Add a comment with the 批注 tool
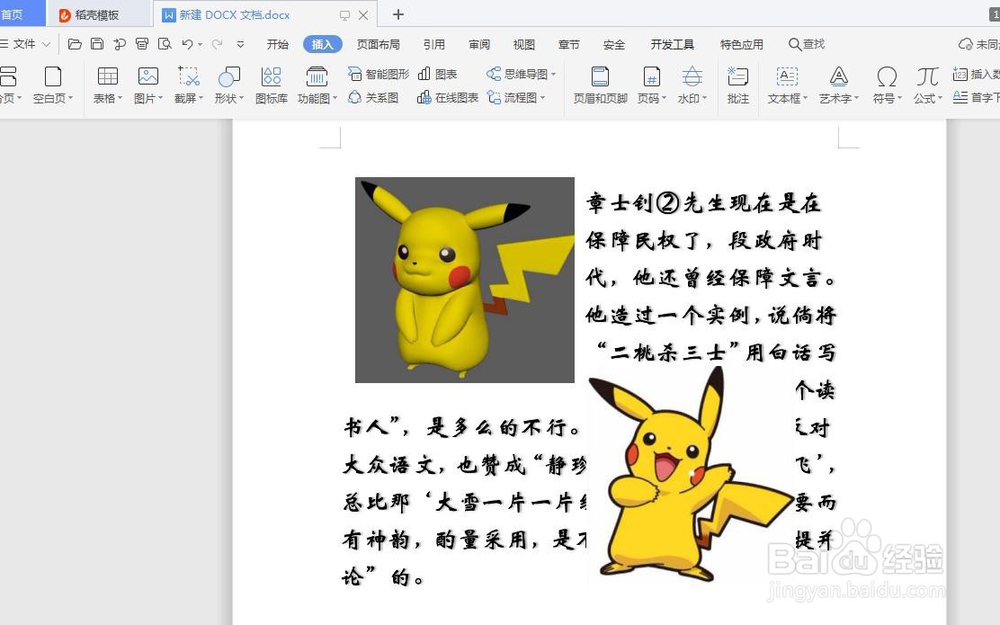 pyautogui.click(x=738, y=85)
